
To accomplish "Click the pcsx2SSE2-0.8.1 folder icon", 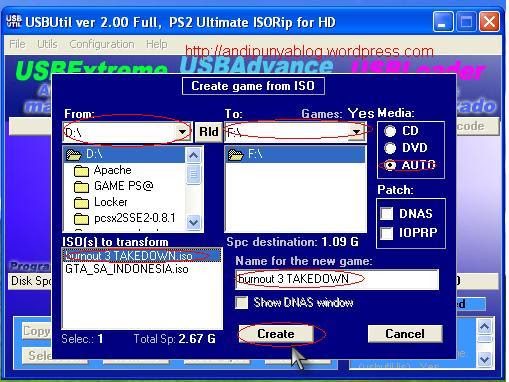I will (x=81, y=218).
